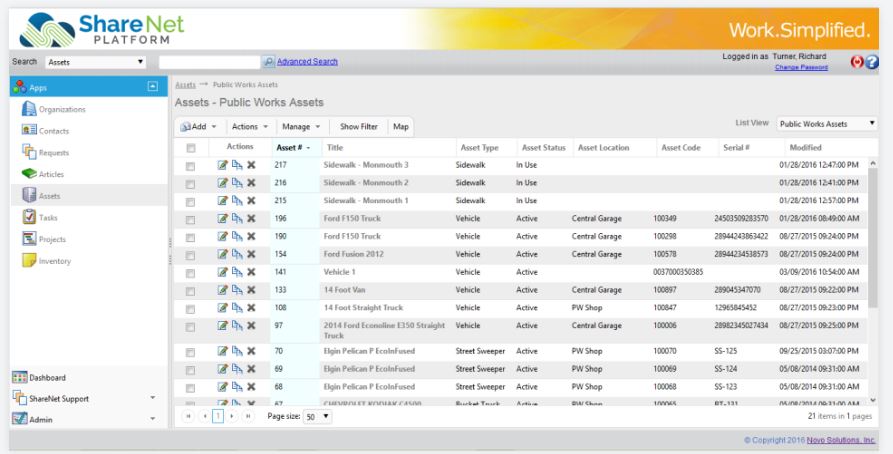Image resolution: width=893 pixels, height=454 pixels.
Task: Edit asset 196 Ford F150 Truck
Action: [x=223, y=219]
